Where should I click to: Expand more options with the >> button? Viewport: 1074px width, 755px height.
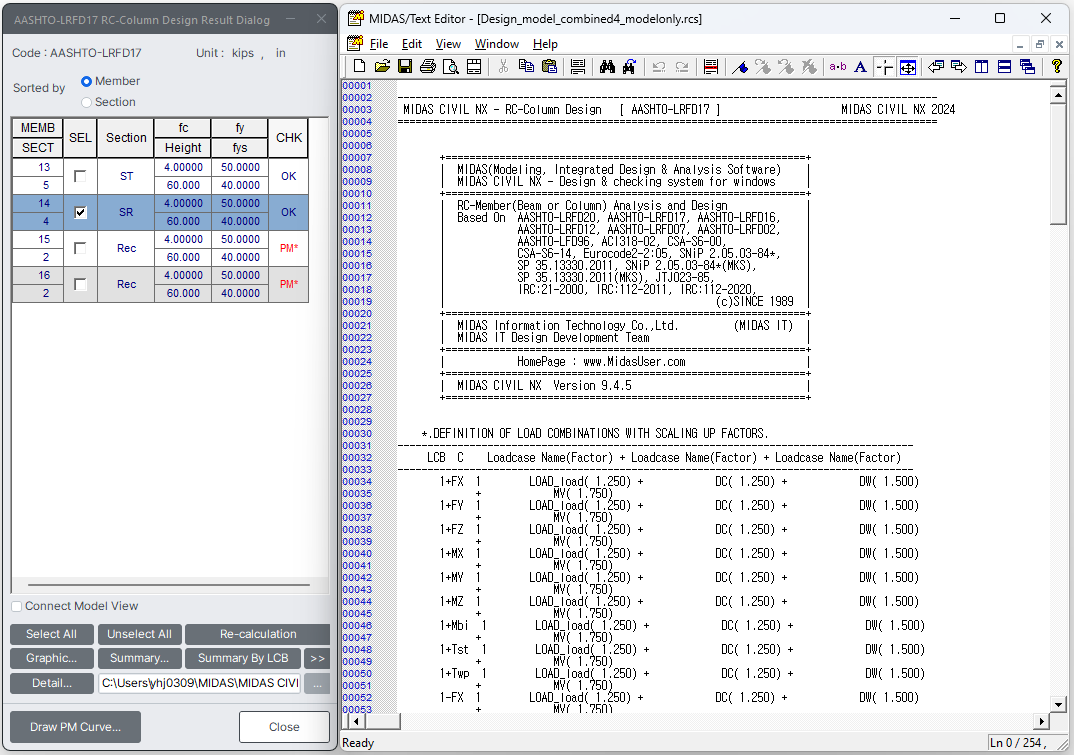pyautogui.click(x=317, y=658)
